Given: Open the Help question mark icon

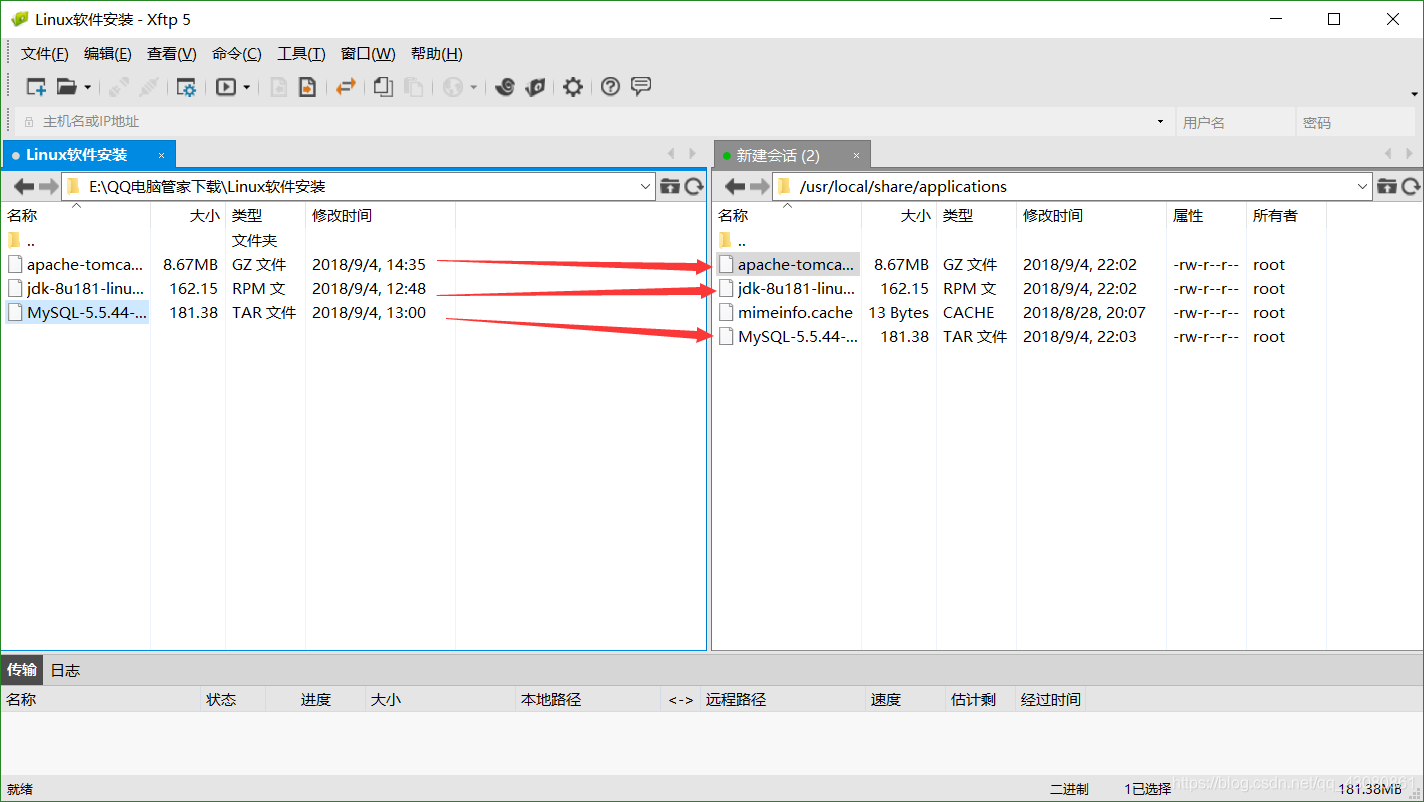Looking at the screenshot, I should coord(610,87).
